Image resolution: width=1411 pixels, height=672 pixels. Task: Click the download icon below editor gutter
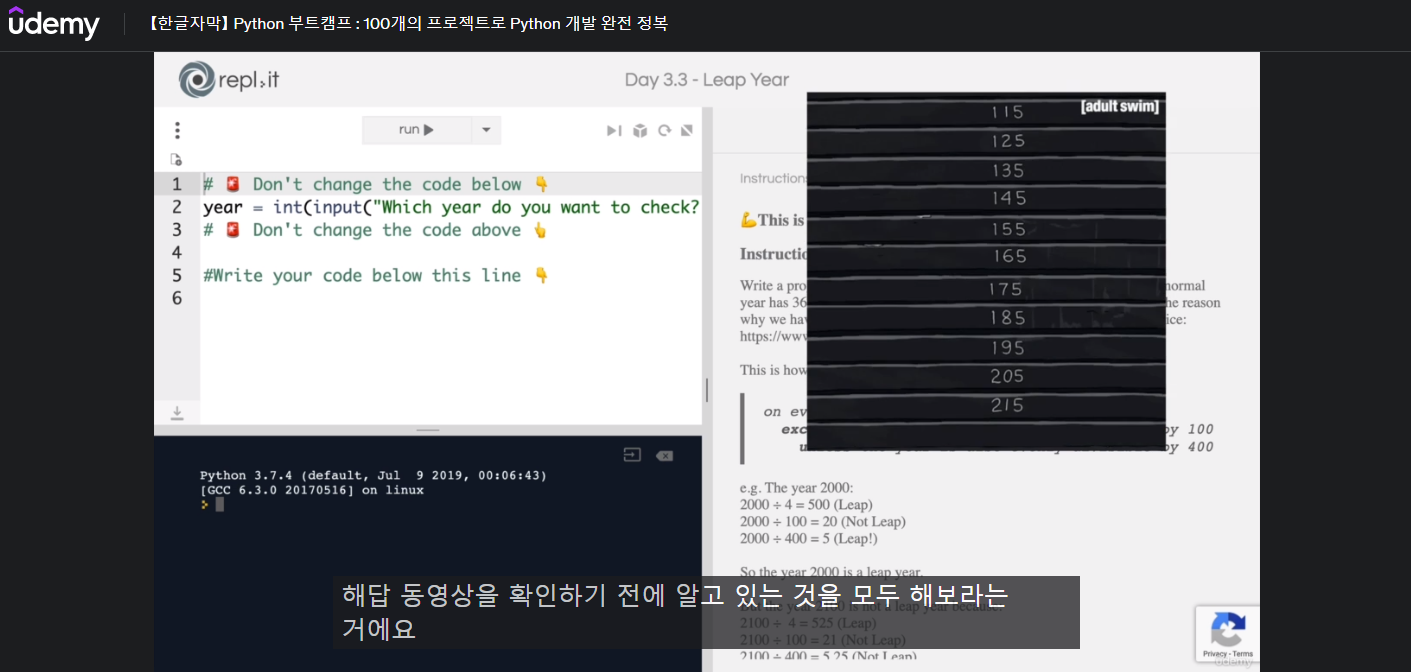click(177, 413)
